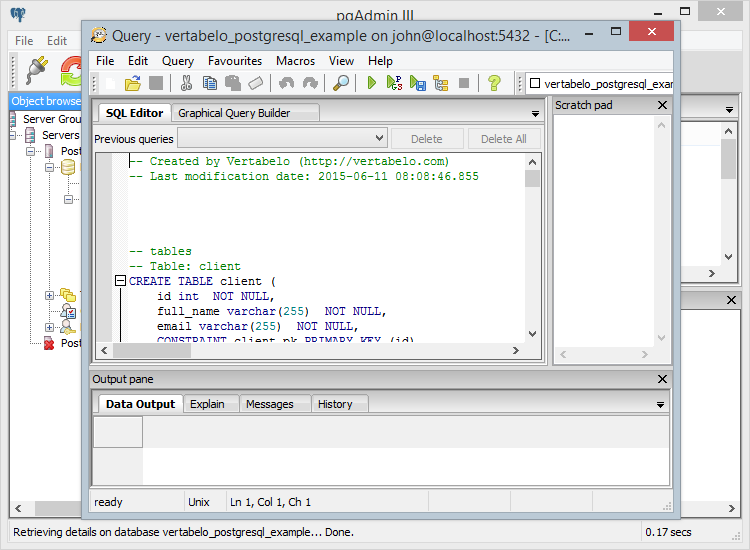The height and width of the screenshot is (550, 750).
Task: Collapse the CREATE TABLE client code block
Action: 120,282
